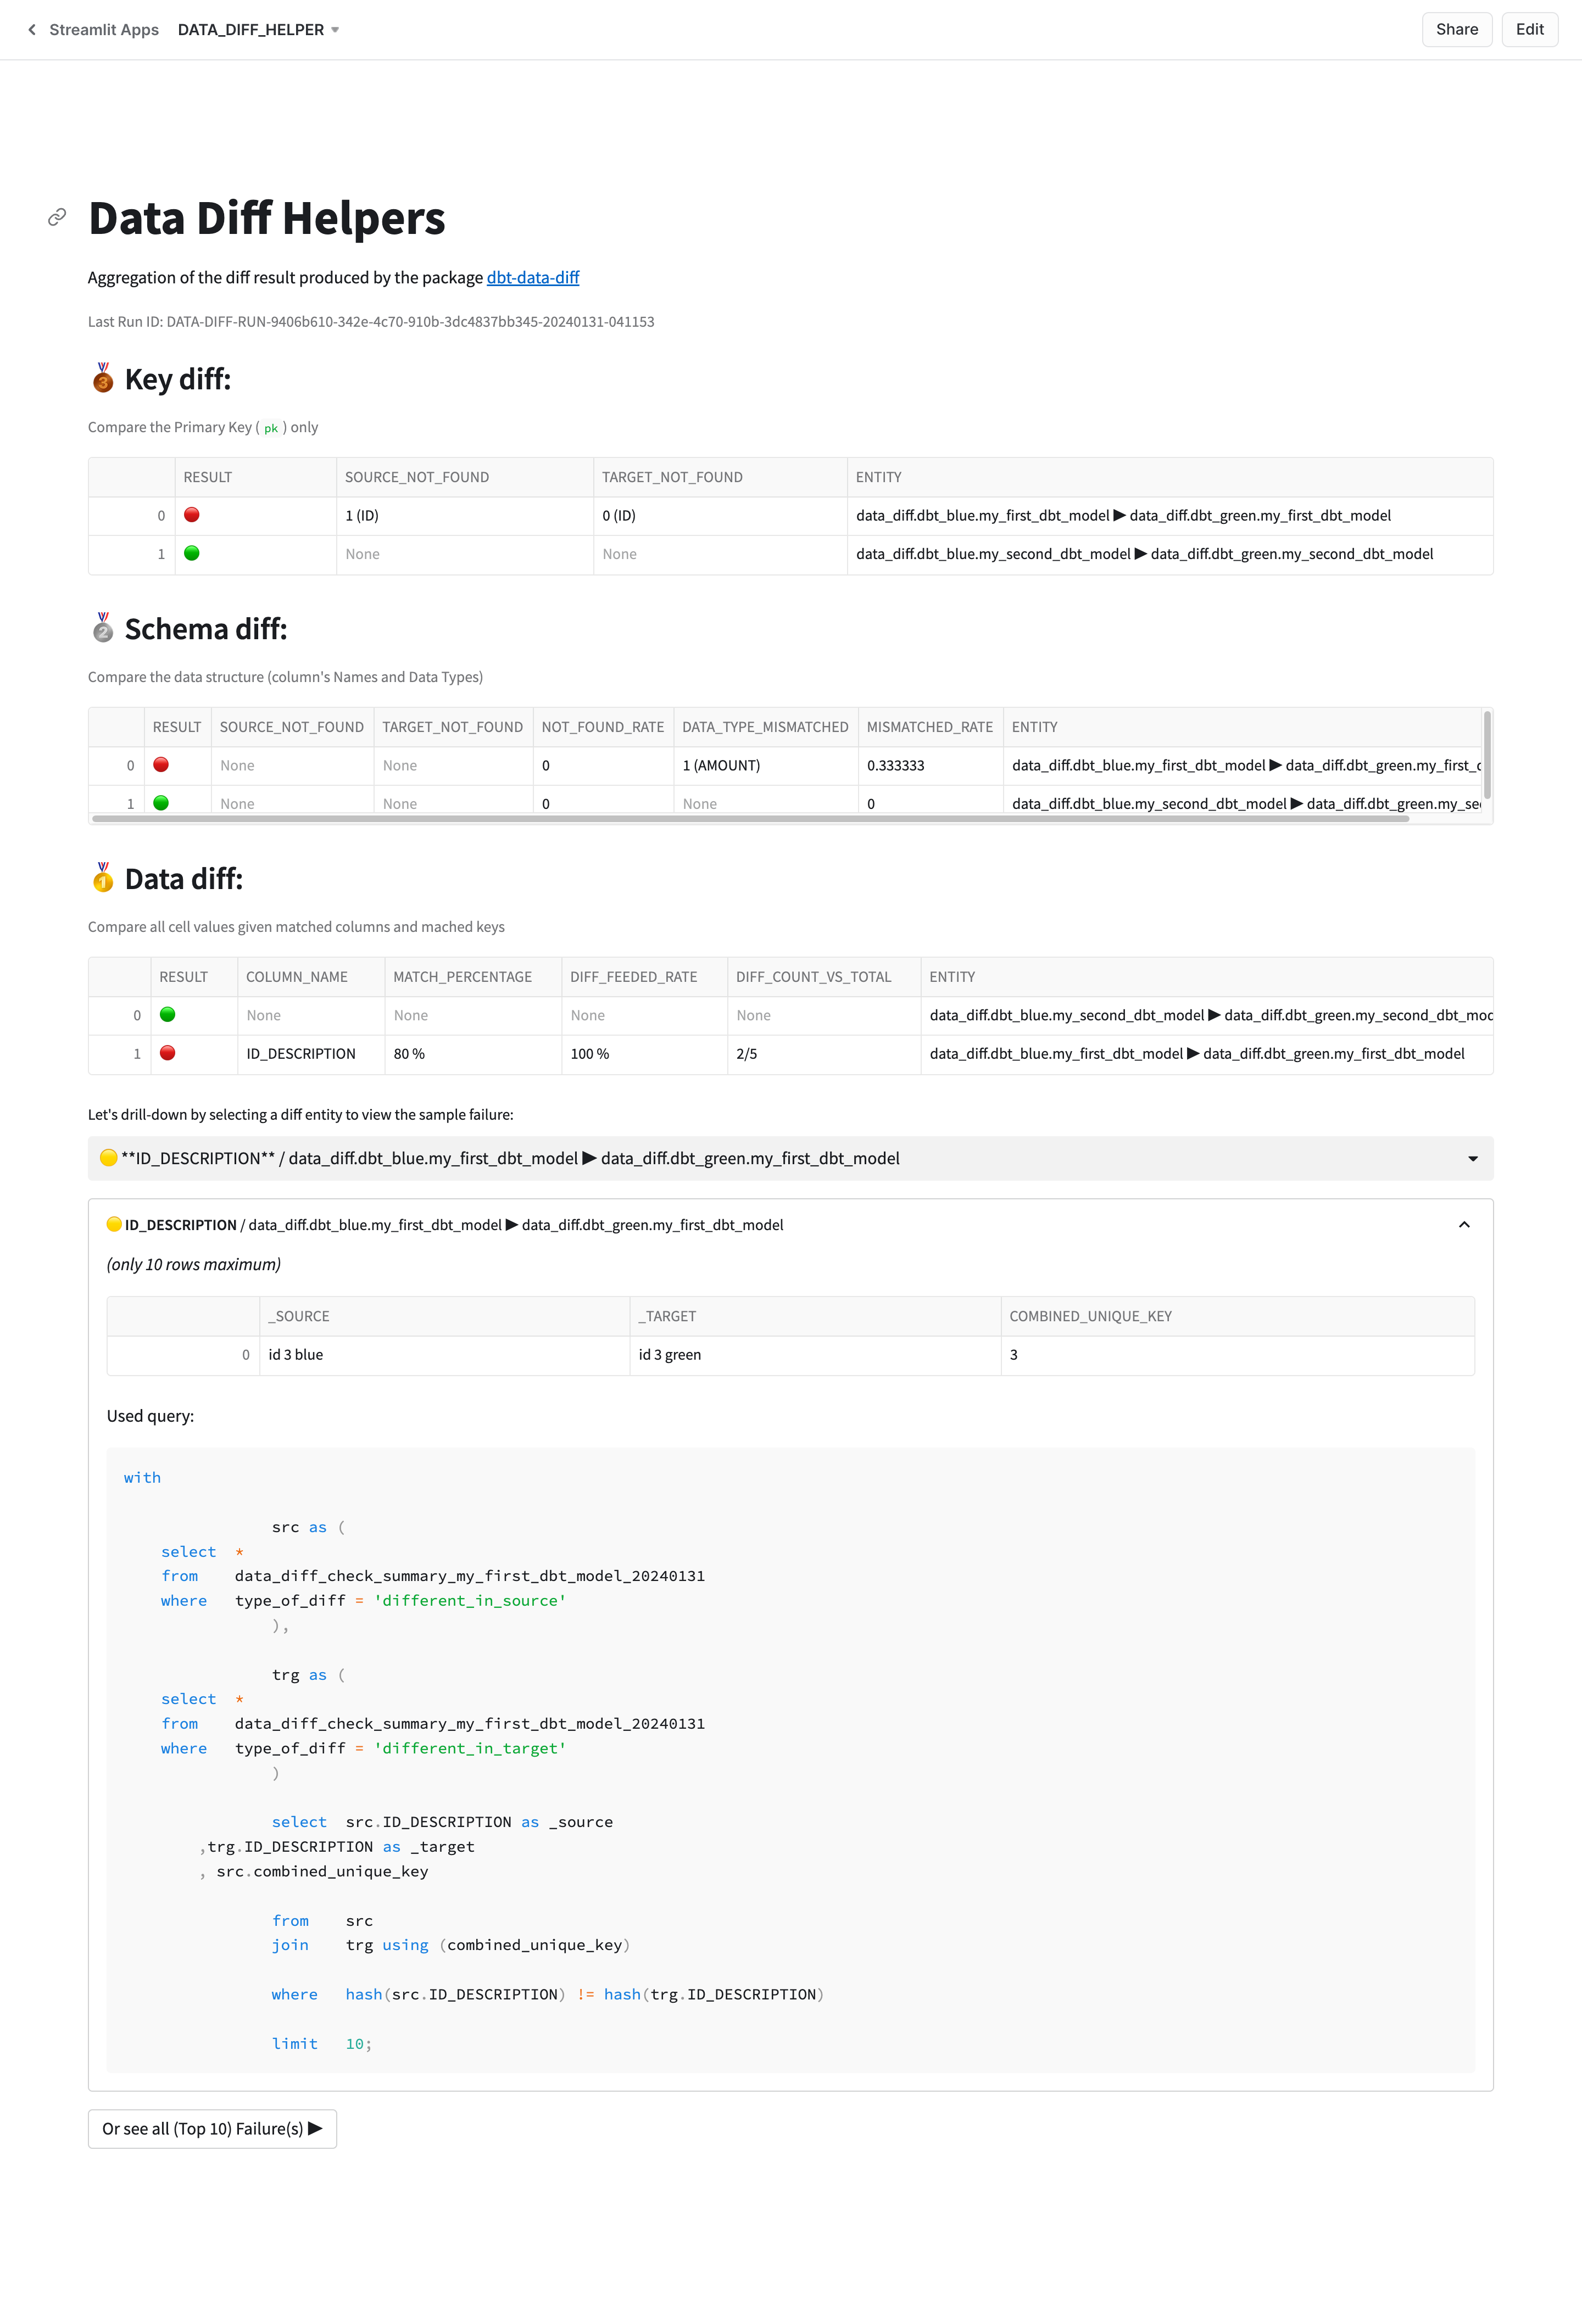This screenshot has height=2324, width=1582.
Task: Click the Share button
Action: [1456, 30]
